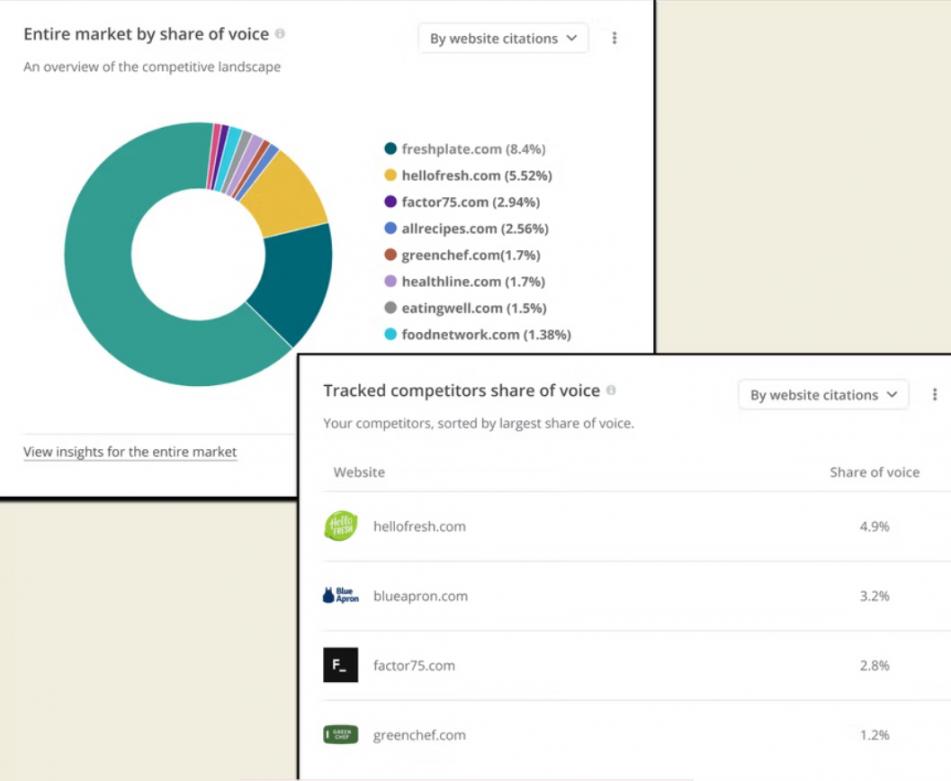Select the hellofresh.com yellow legend dot
The width and height of the screenshot is (951, 781).
[391, 175]
